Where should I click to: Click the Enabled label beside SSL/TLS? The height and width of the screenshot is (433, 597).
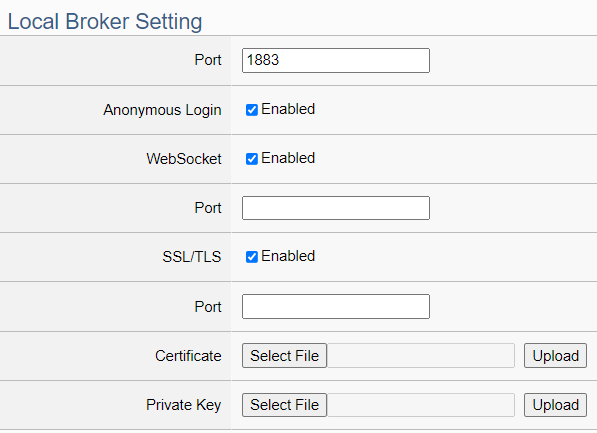[x=288, y=256]
